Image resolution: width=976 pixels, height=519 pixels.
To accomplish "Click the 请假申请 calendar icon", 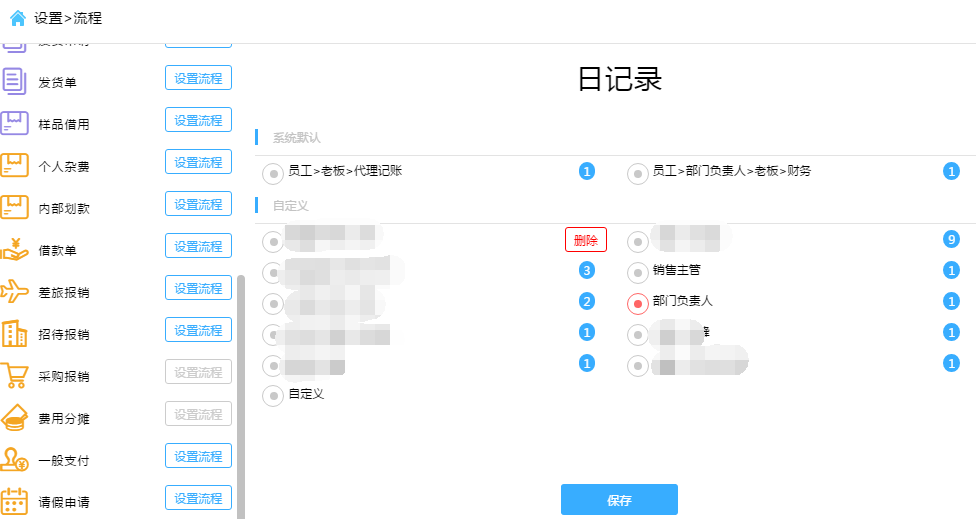I will (x=14, y=502).
